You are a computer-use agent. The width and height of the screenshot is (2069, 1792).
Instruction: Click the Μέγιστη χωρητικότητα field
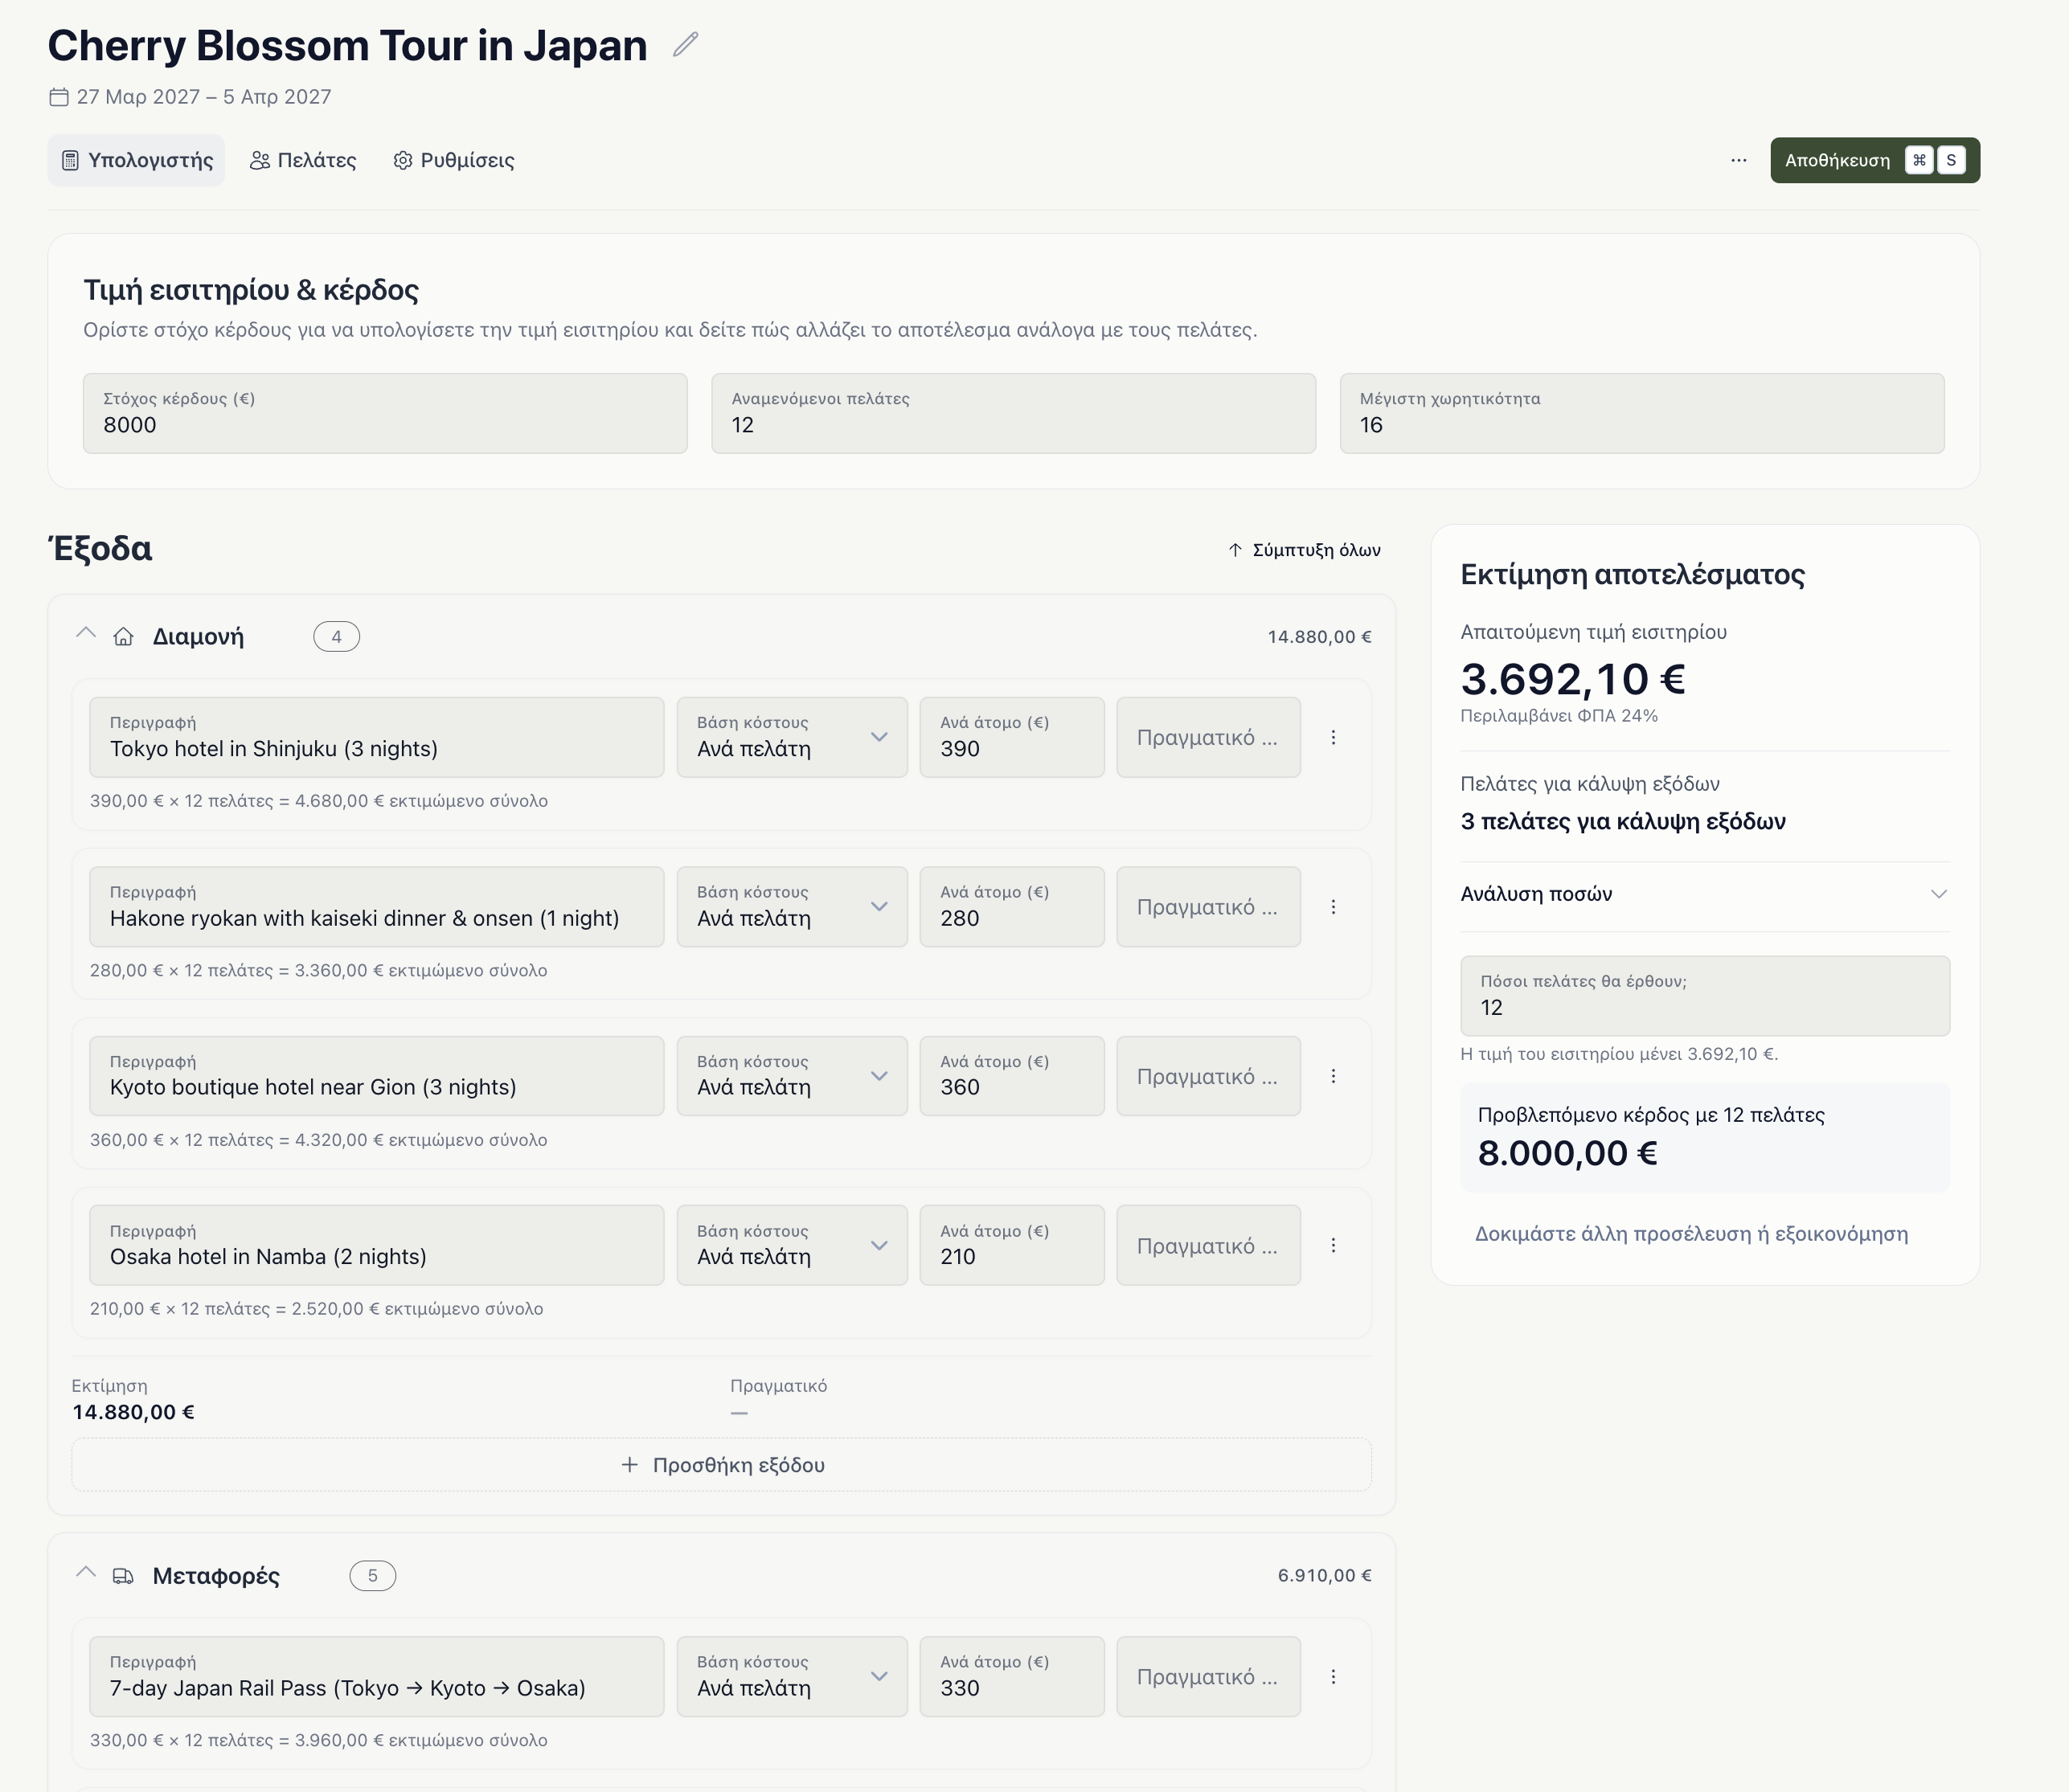pyautogui.click(x=1642, y=414)
